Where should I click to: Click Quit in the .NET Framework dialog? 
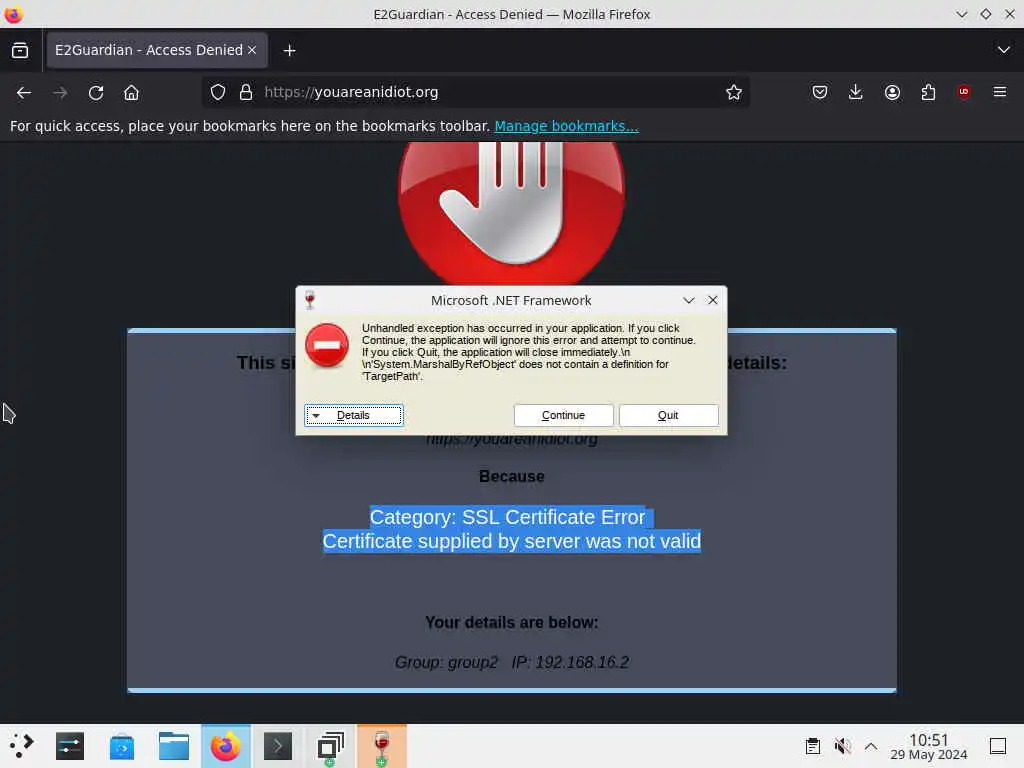click(668, 415)
